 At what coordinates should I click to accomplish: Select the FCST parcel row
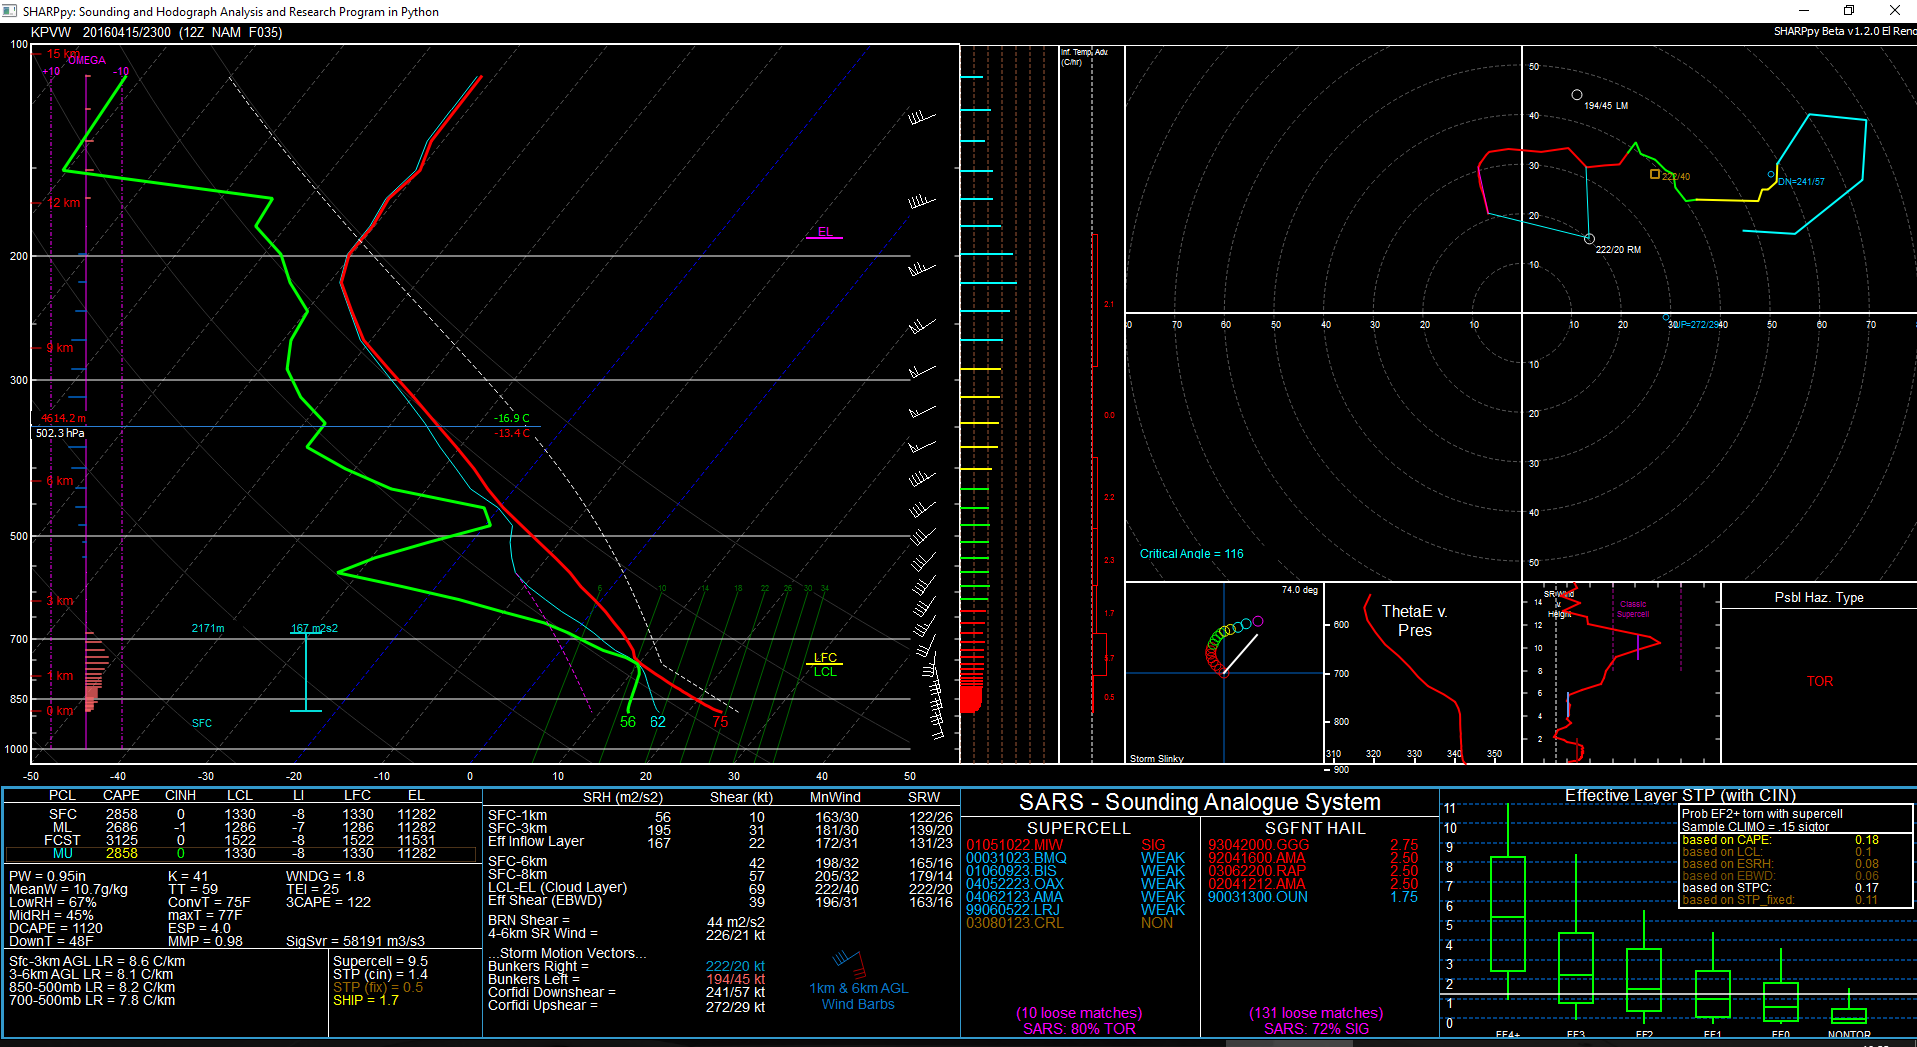63,841
